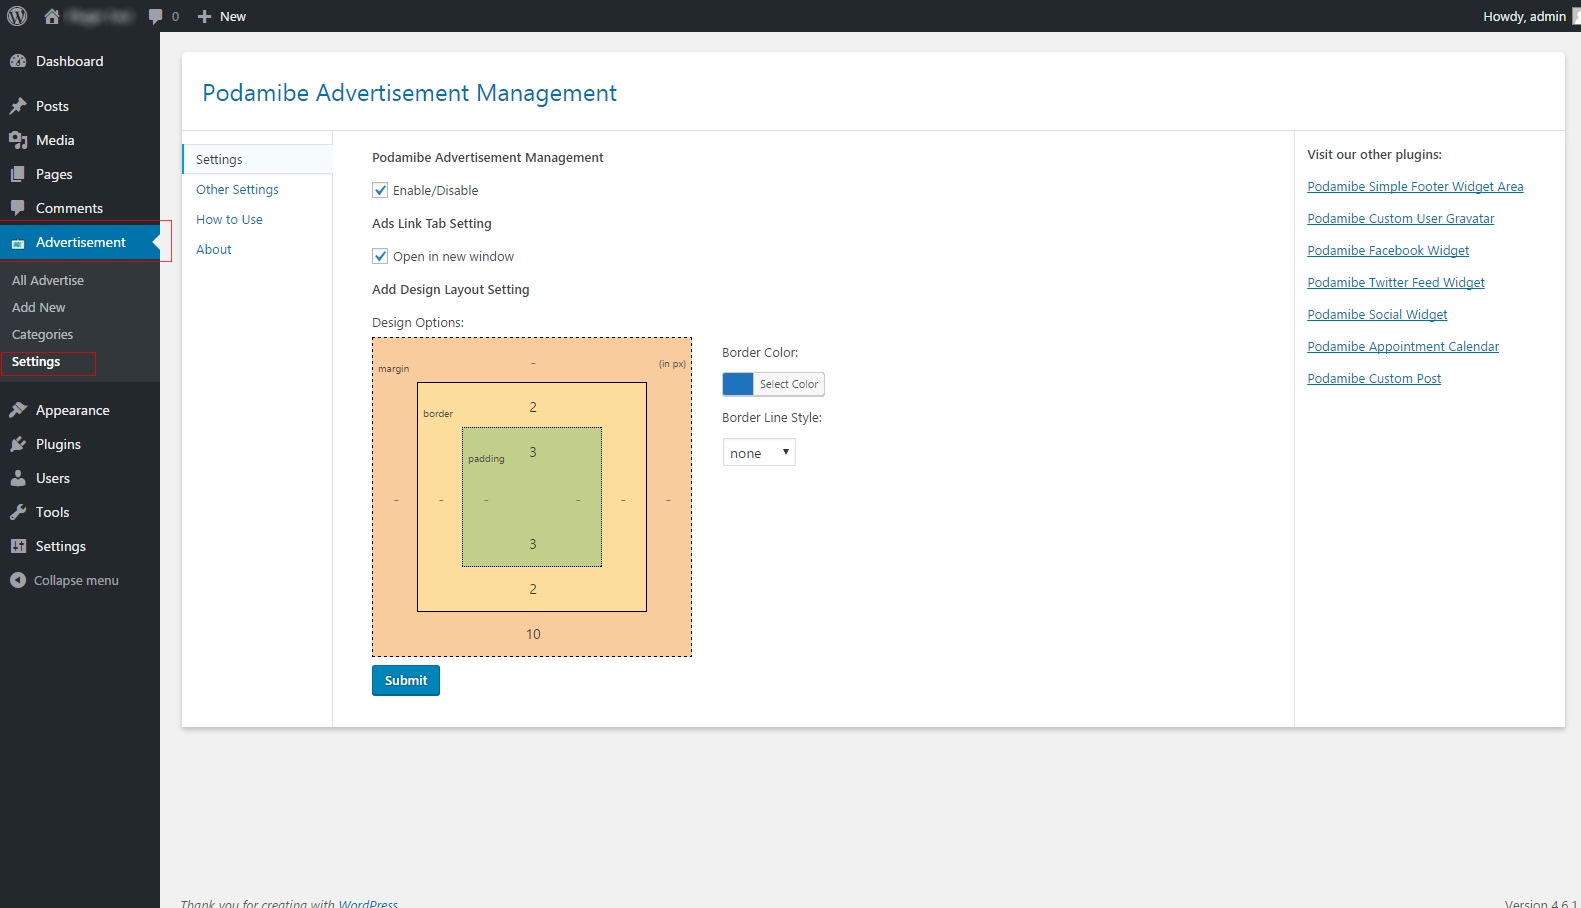
Task: Click the Plugins plug icon
Action: tap(18, 444)
